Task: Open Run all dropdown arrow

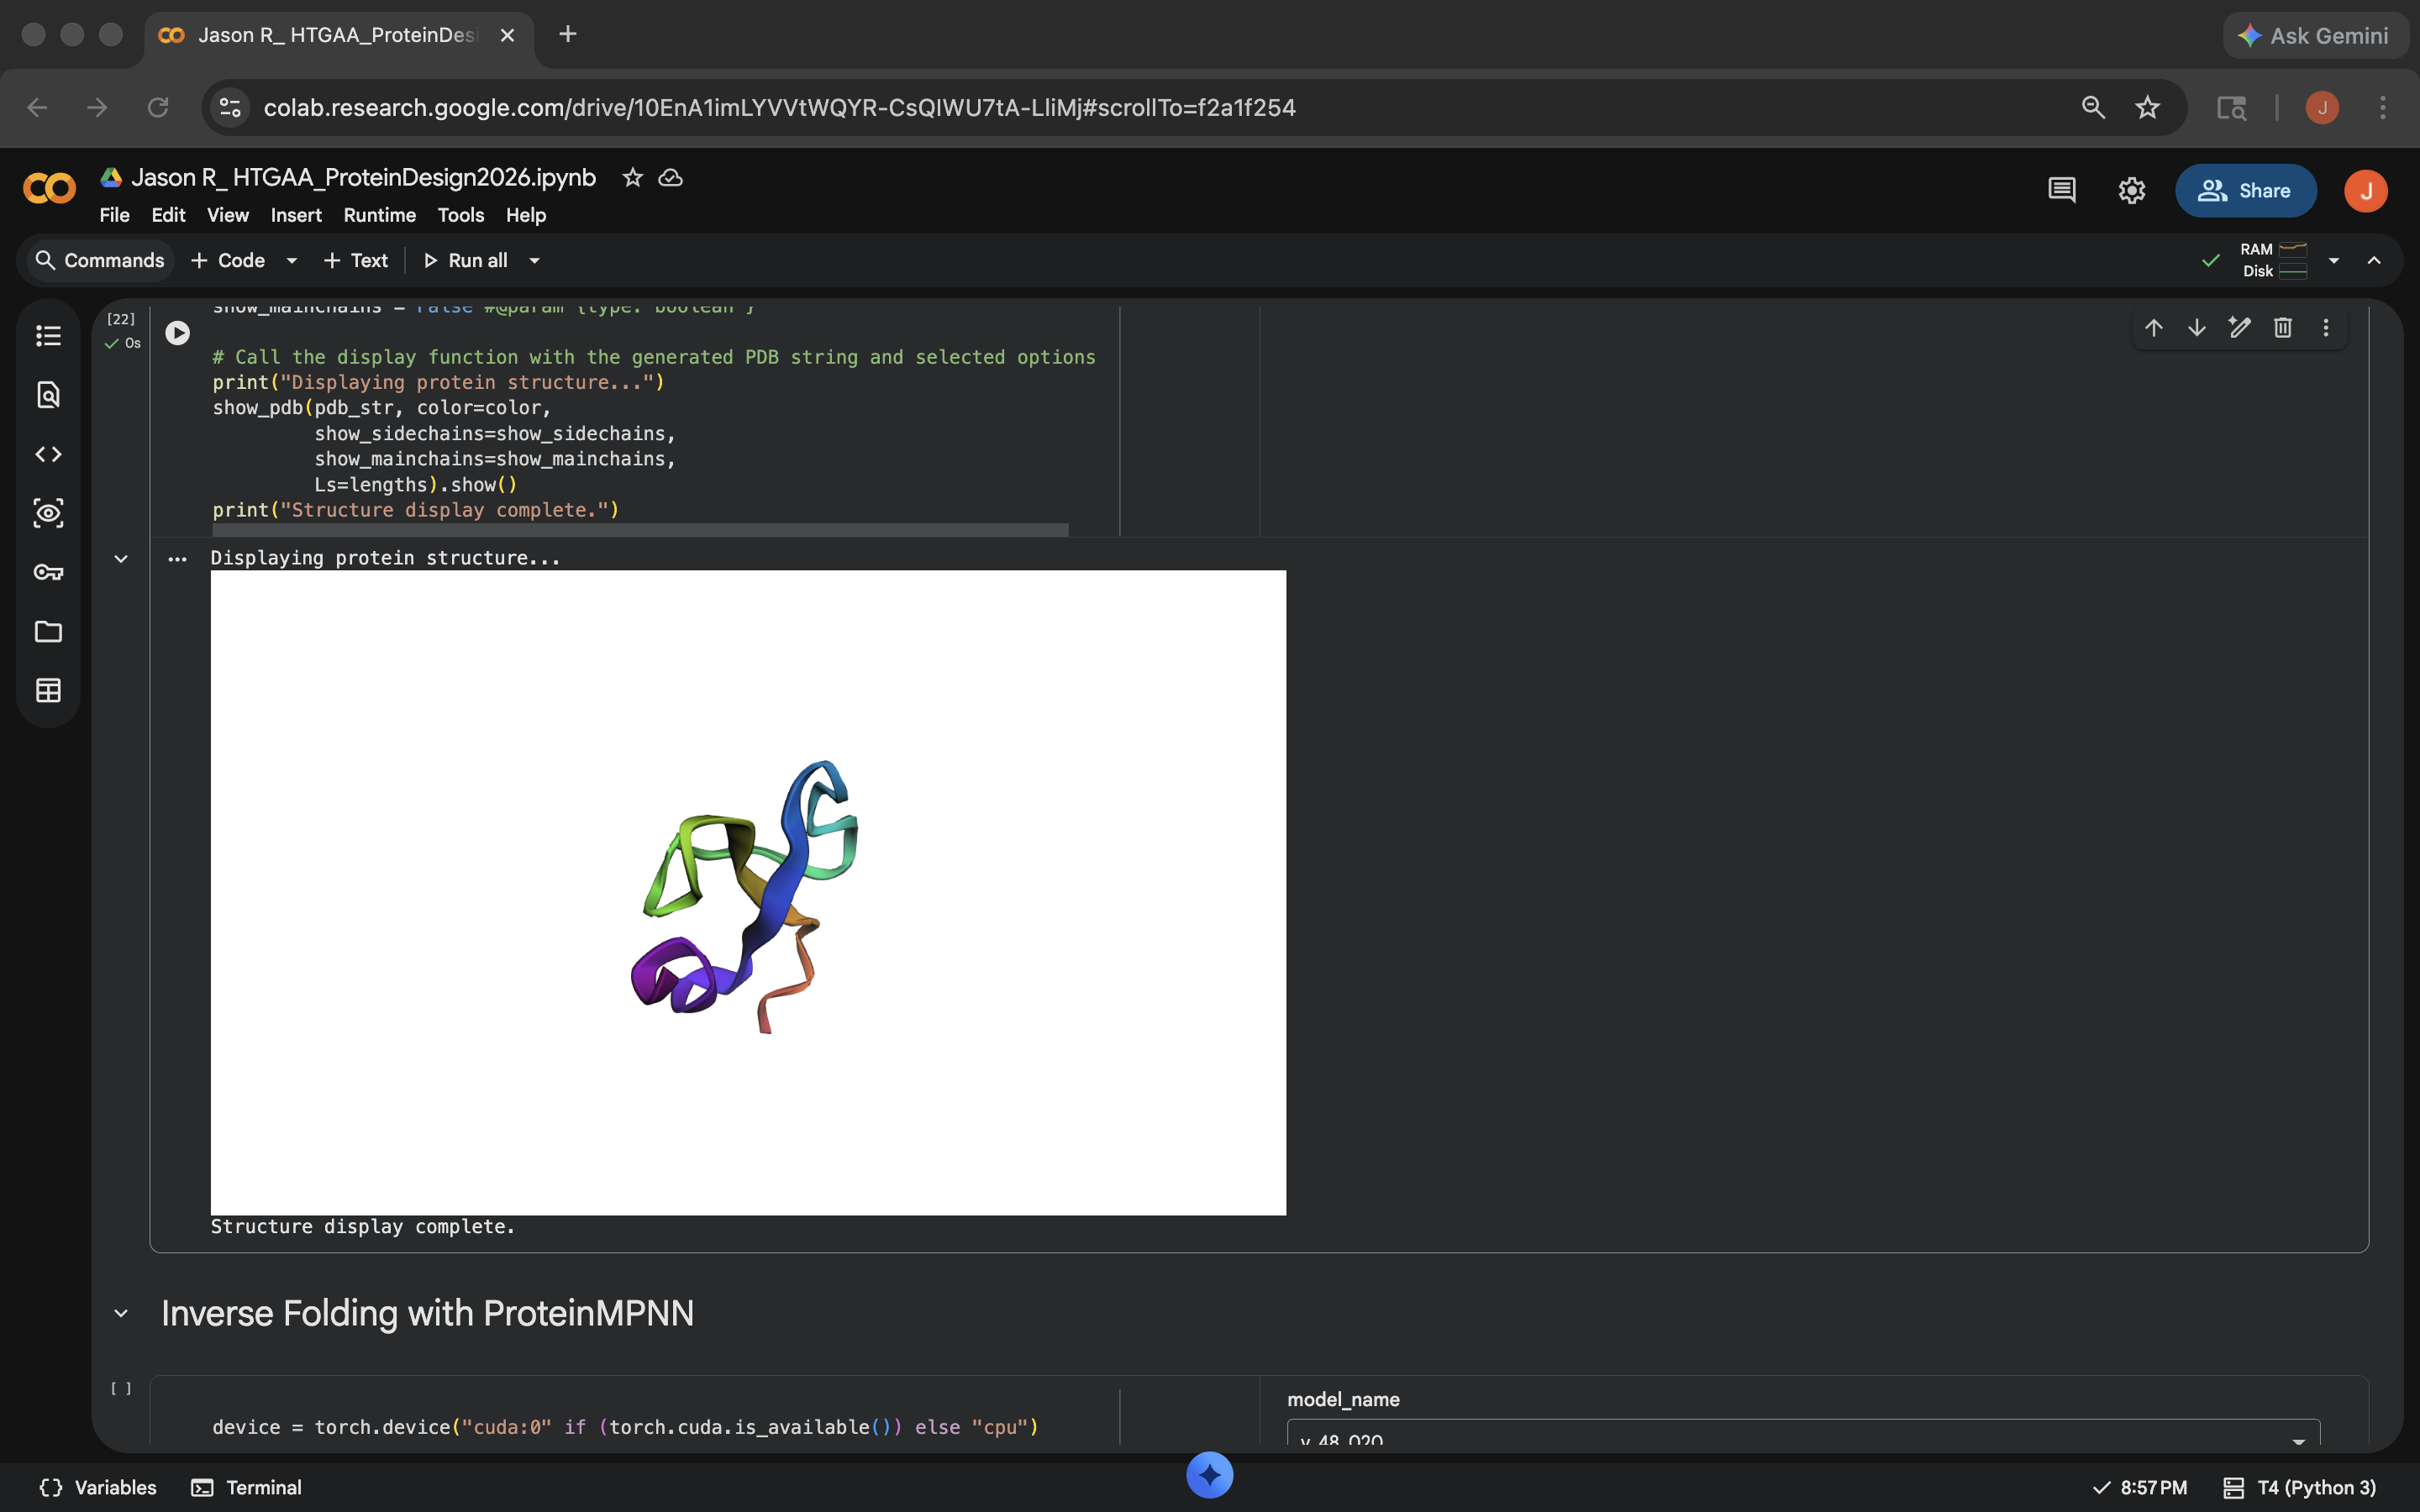Action: pos(535,261)
